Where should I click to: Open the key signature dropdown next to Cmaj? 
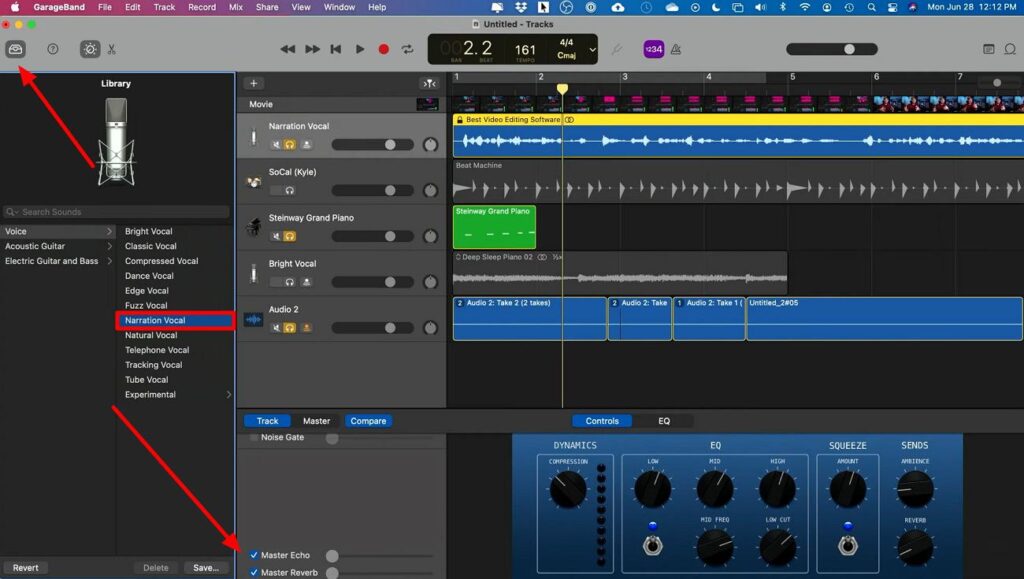coord(592,47)
